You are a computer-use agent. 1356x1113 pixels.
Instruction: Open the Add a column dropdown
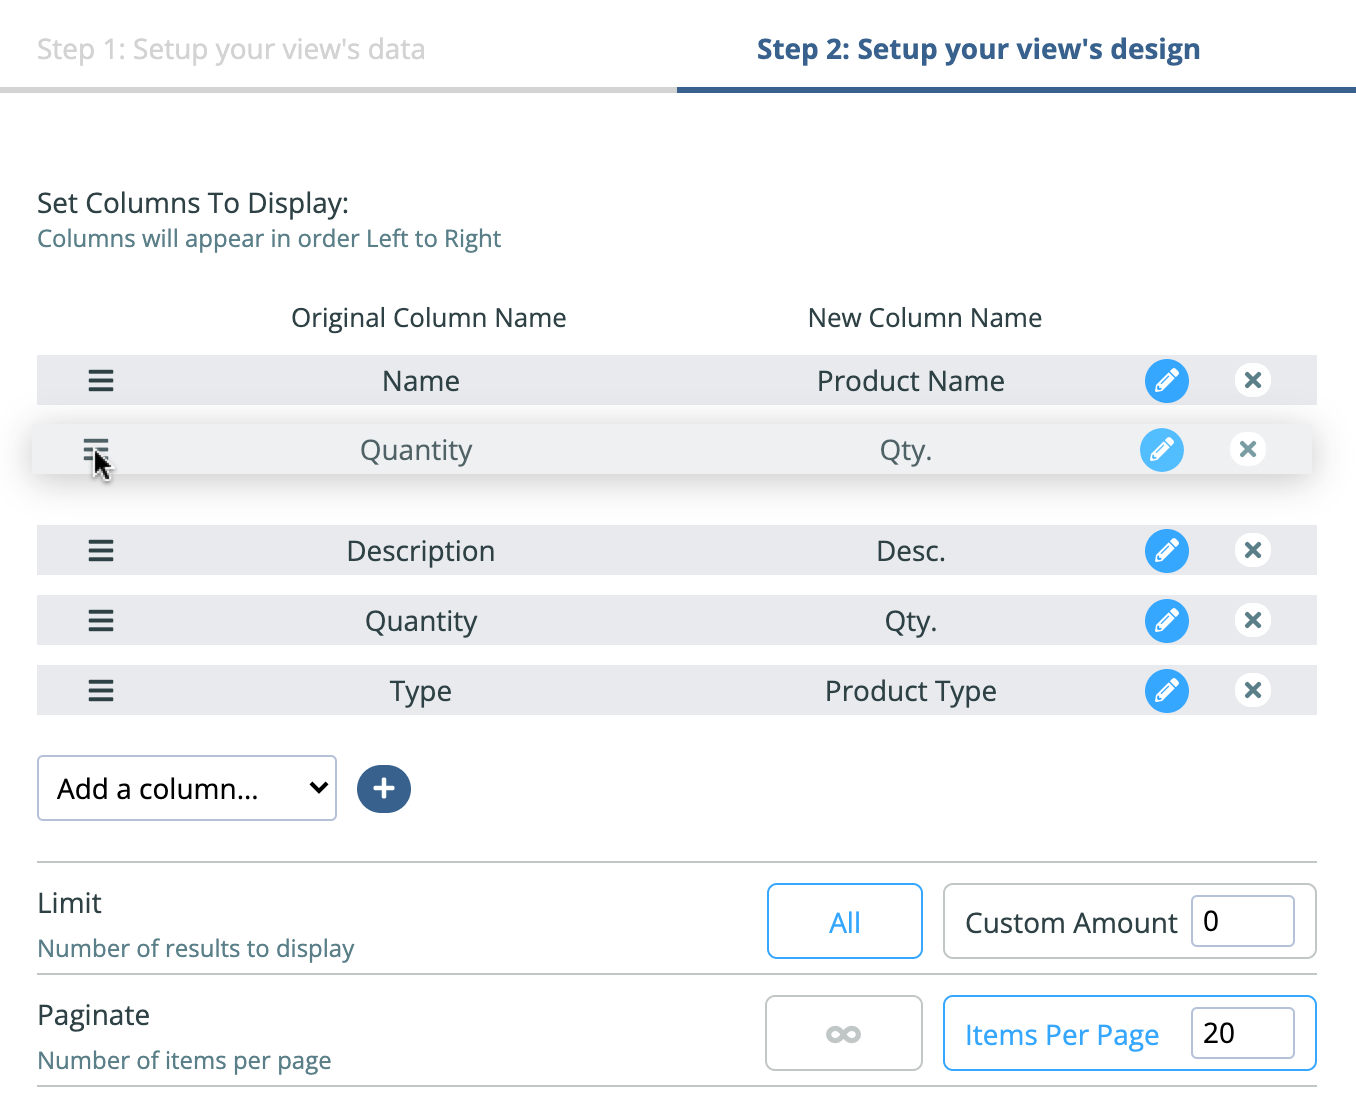[187, 788]
